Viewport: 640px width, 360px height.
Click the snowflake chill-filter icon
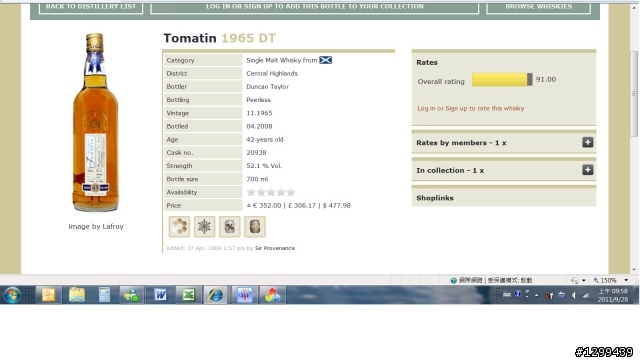pos(204,227)
